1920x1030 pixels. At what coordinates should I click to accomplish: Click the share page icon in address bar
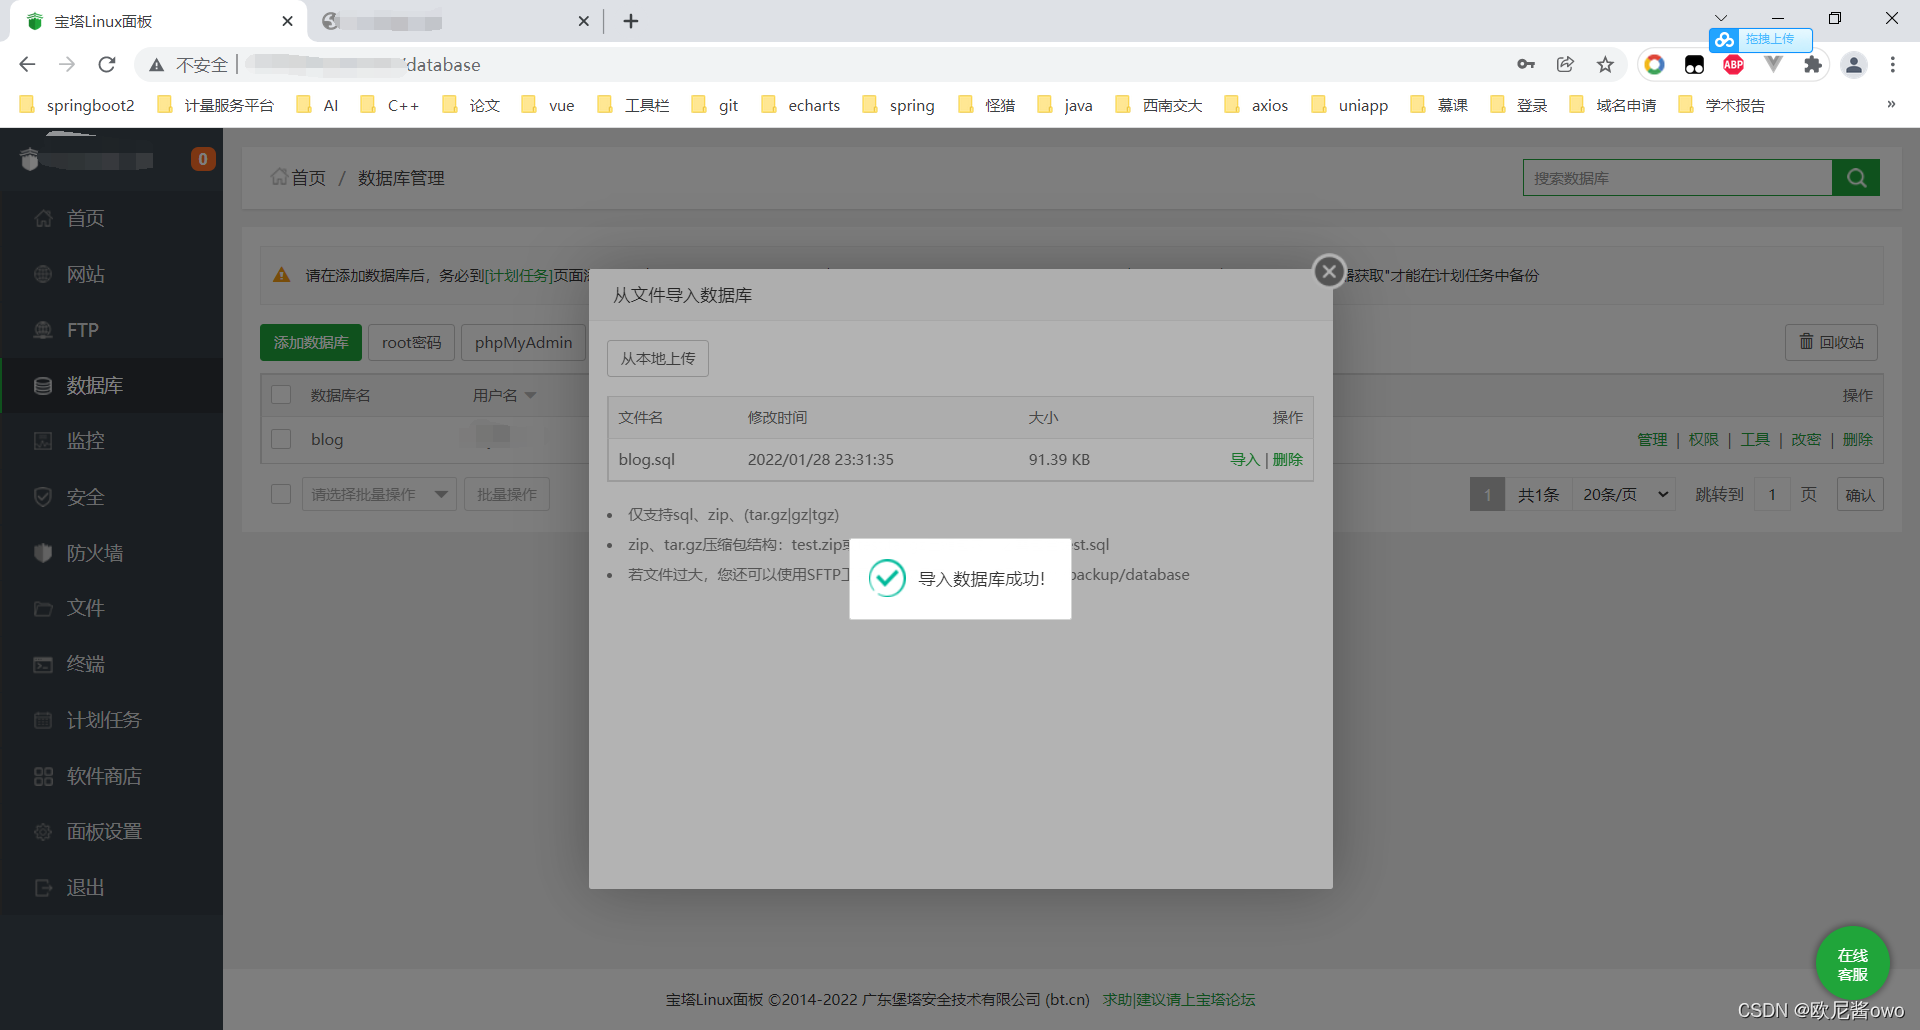pyautogui.click(x=1565, y=65)
